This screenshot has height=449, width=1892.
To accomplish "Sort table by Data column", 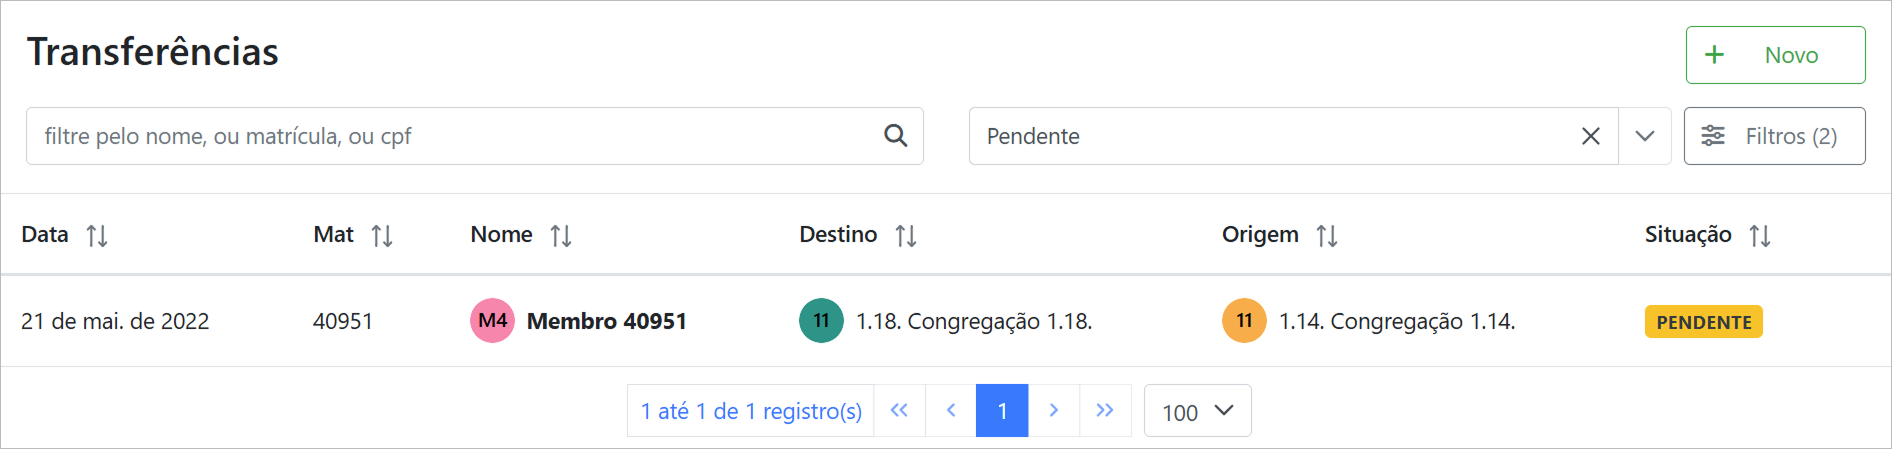I will (x=97, y=236).
